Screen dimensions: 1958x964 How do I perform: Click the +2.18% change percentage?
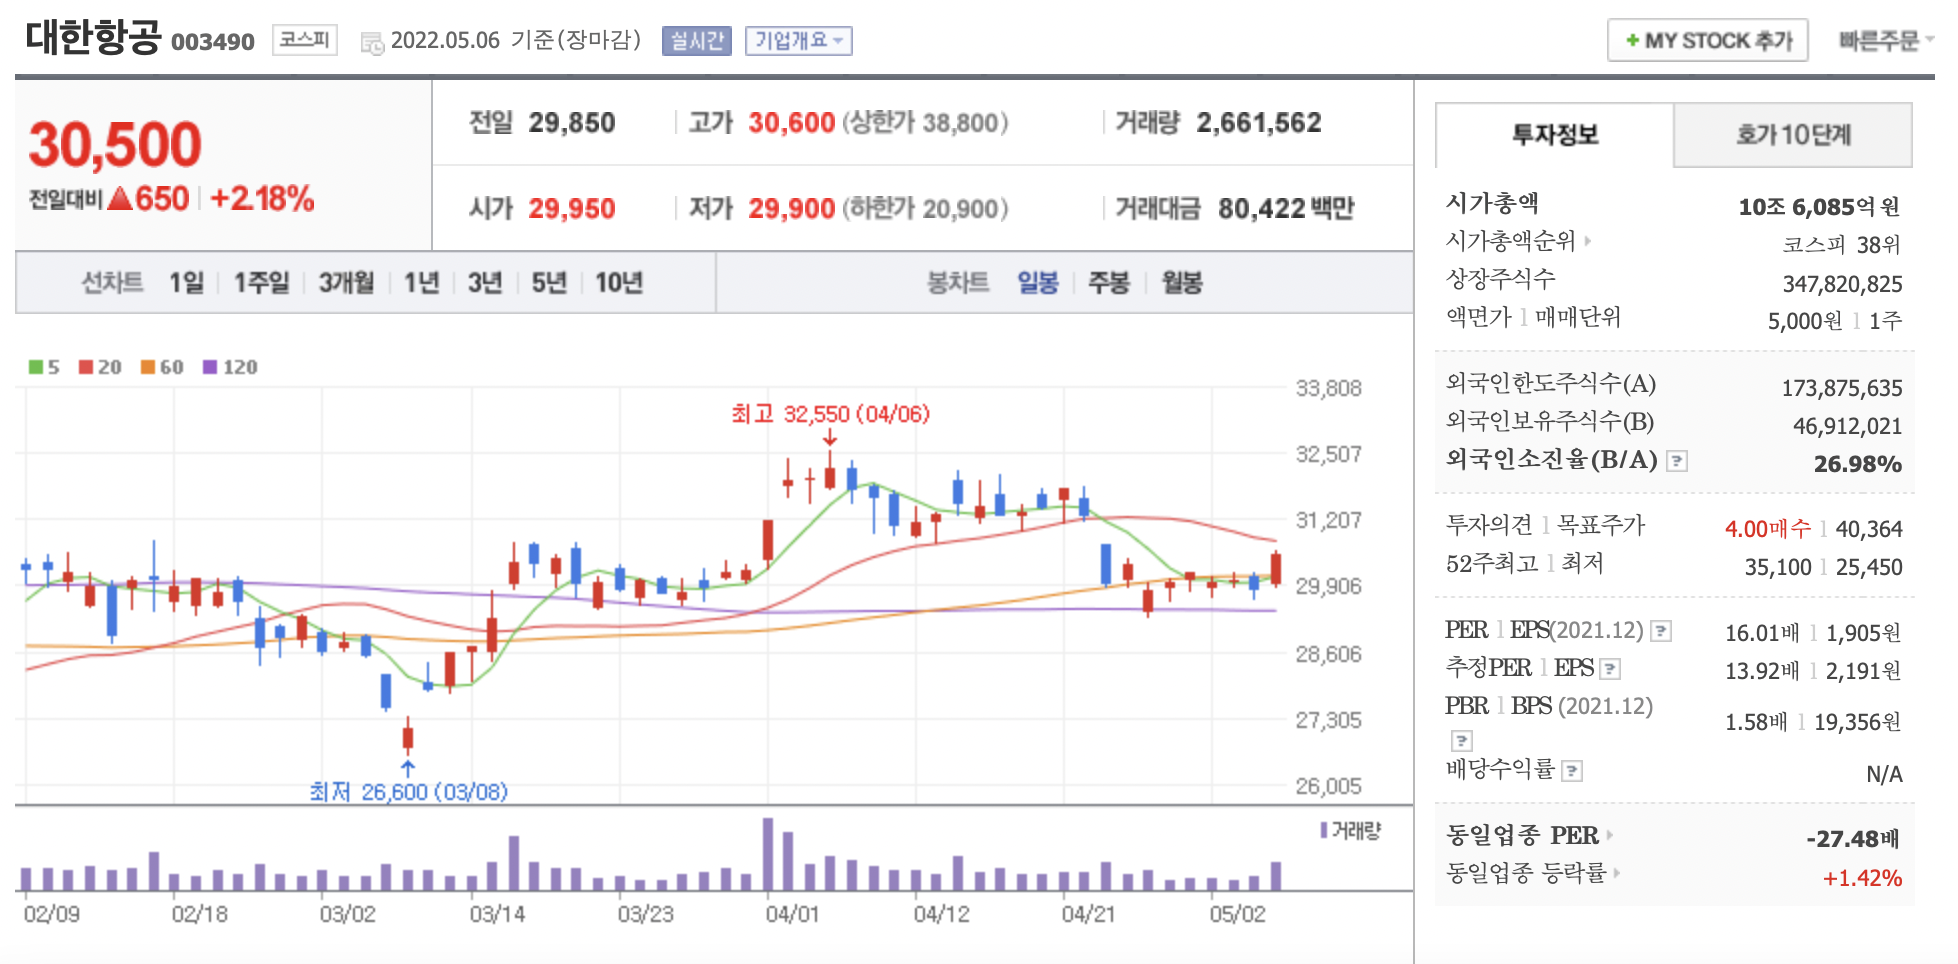pos(263,199)
